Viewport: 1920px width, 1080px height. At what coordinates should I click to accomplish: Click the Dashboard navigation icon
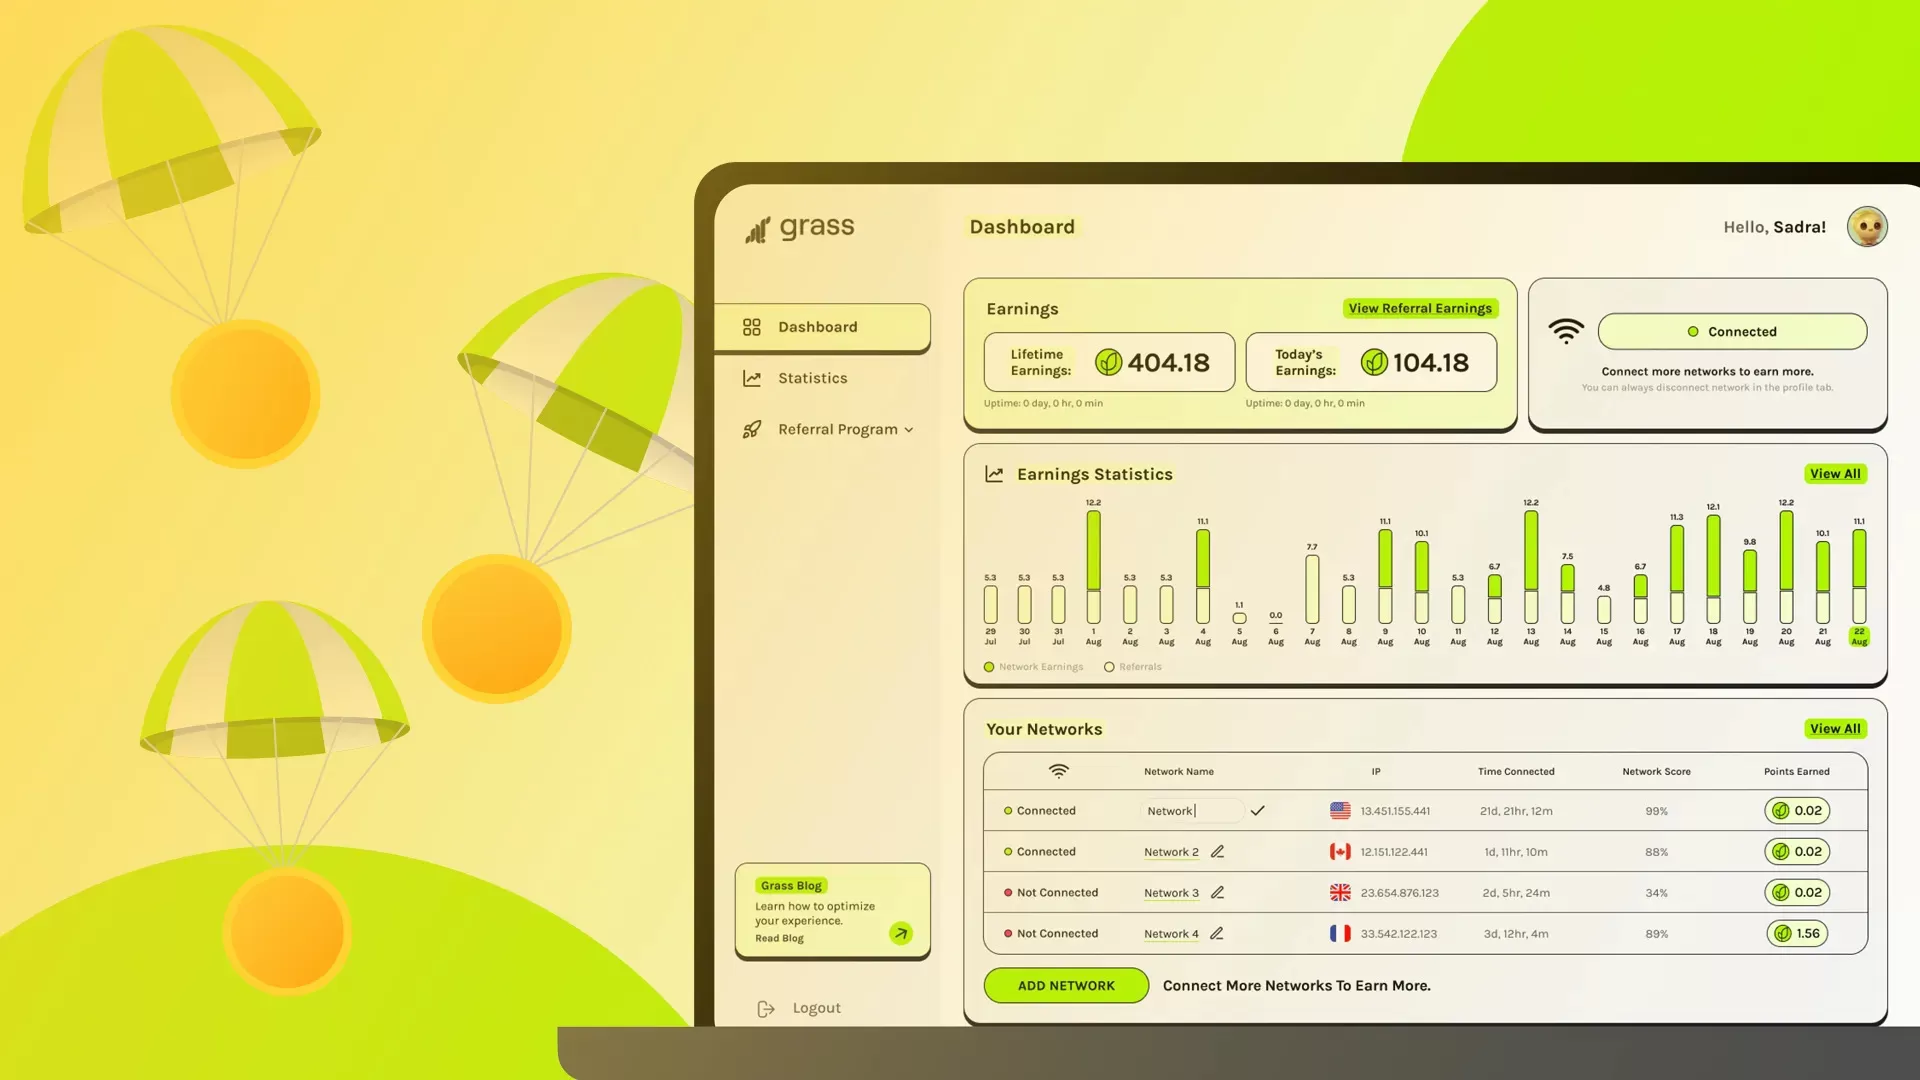point(752,326)
